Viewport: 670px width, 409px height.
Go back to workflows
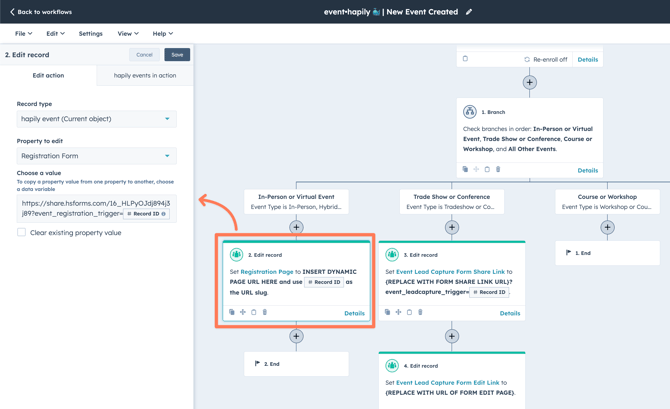[41, 12]
